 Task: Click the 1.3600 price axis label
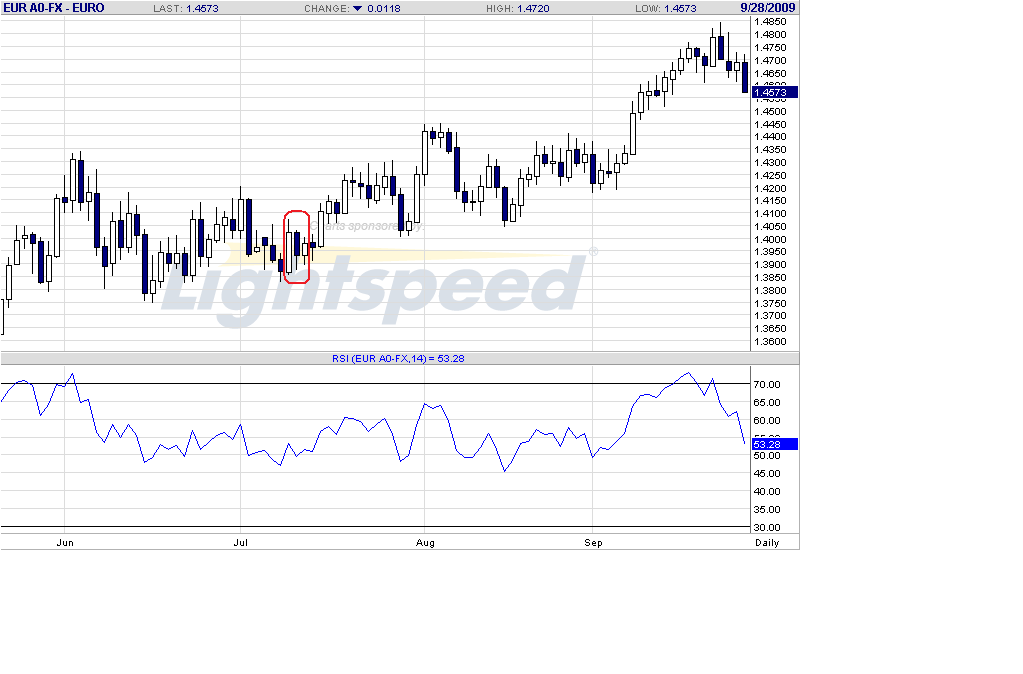[770, 342]
